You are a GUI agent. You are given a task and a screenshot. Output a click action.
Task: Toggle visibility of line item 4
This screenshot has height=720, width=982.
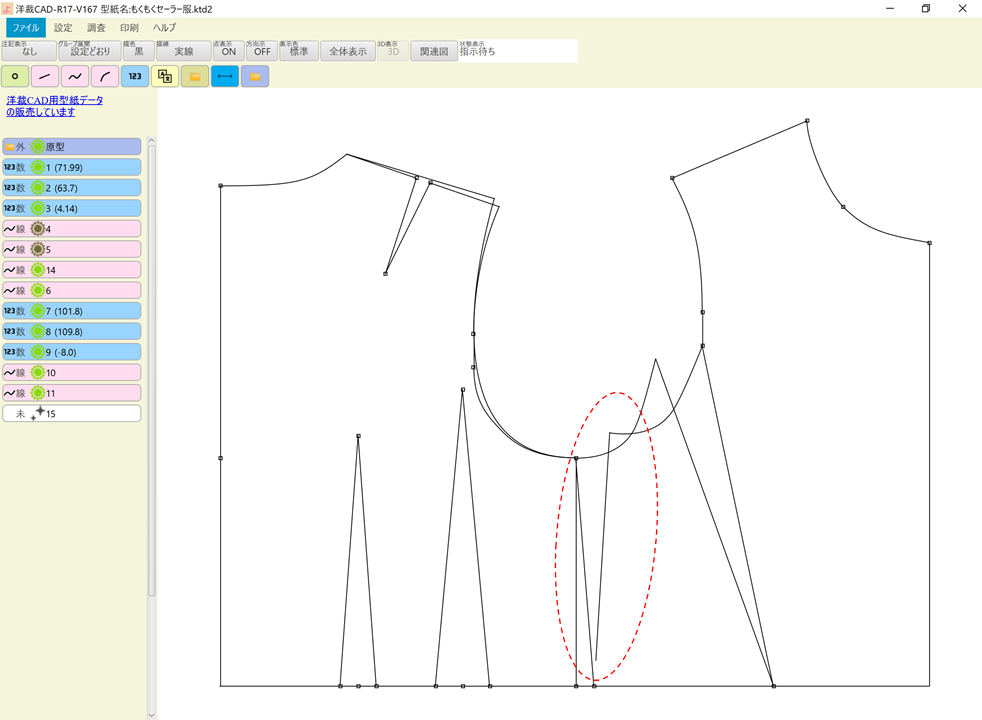pyautogui.click(x=39, y=228)
